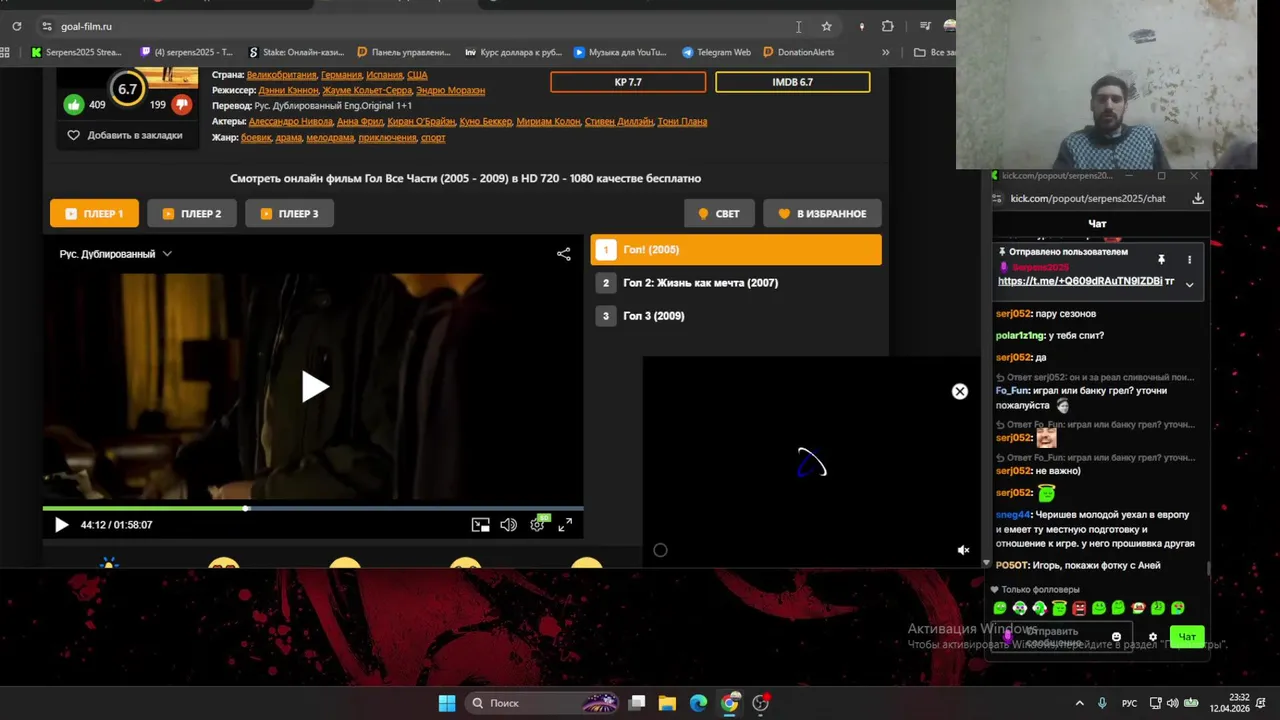Toggle the СВЕТ lights button

pos(719,213)
